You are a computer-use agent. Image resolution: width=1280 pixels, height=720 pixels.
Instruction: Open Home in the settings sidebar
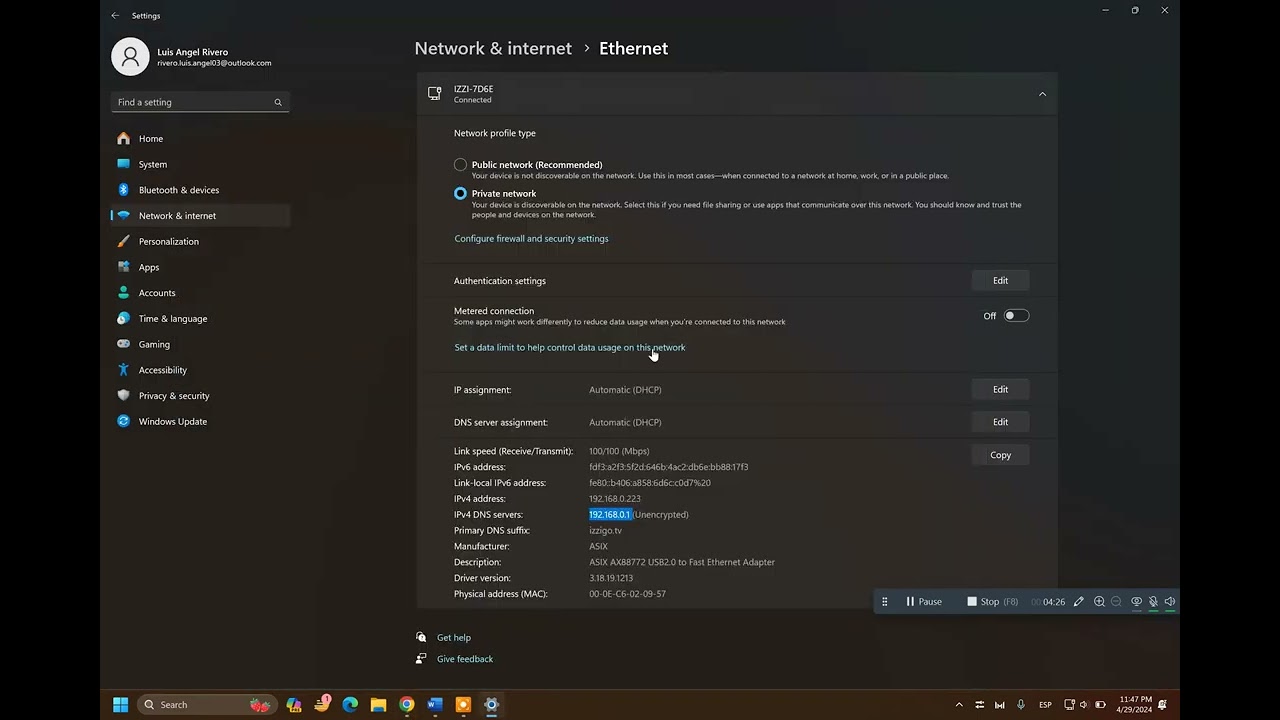200,138
